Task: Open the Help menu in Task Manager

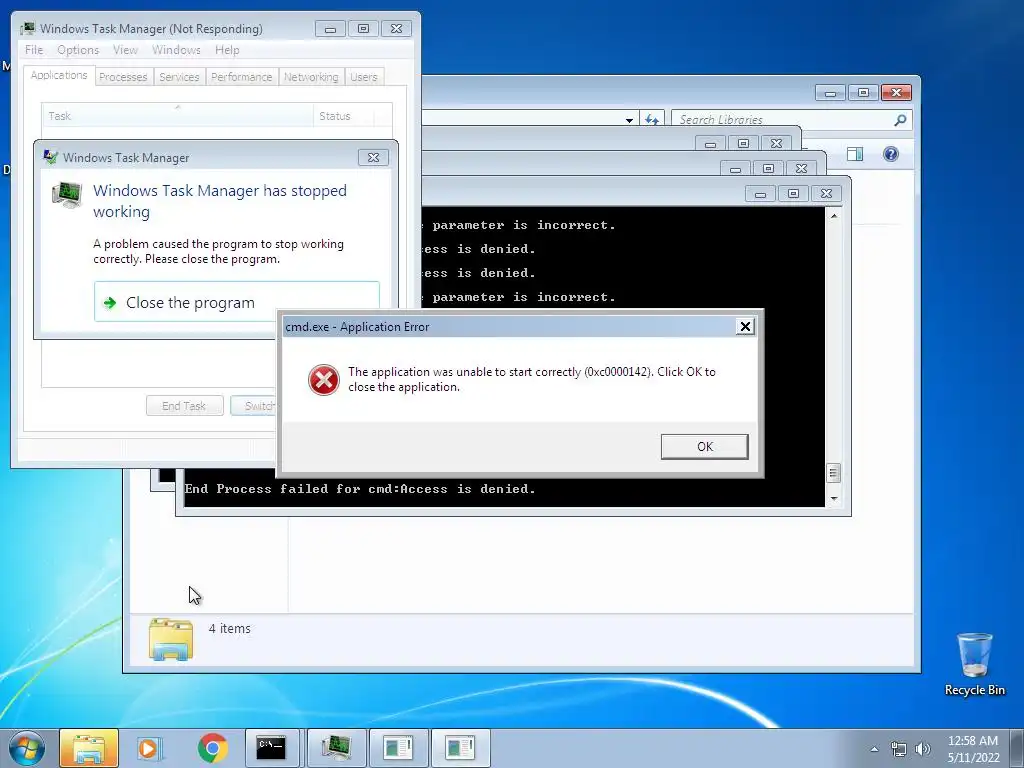Action: (227, 50)
